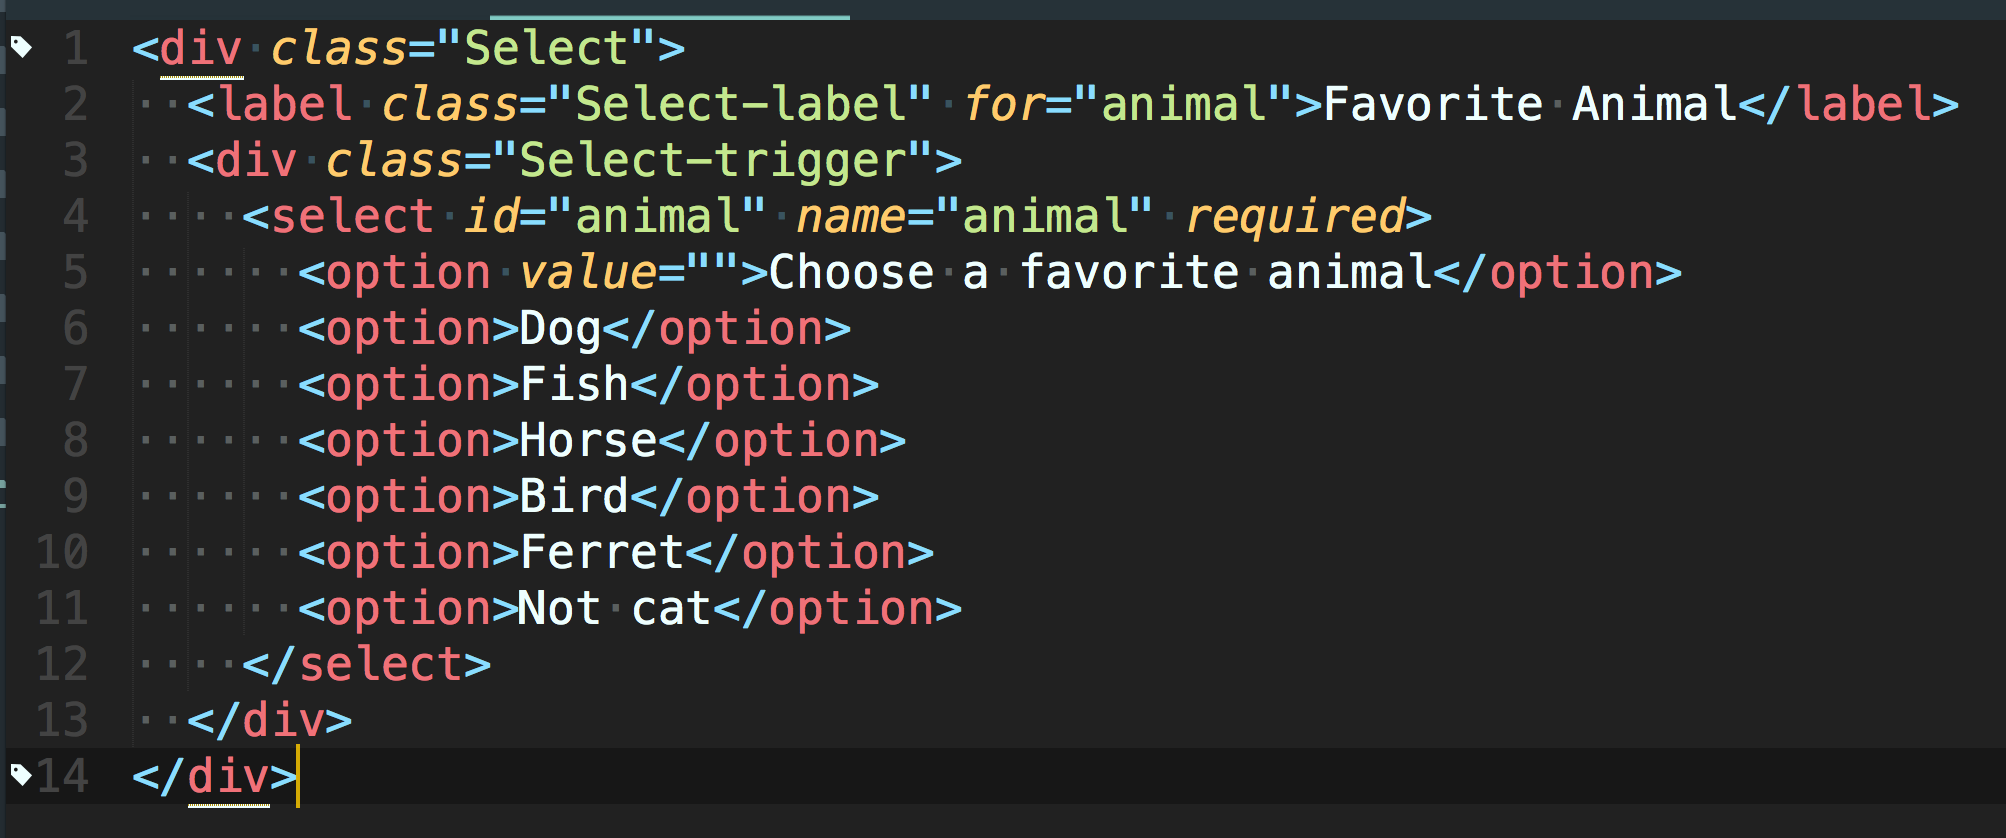
Task: Click line number 12 in the gutter
Action: [x=62, y=664]
